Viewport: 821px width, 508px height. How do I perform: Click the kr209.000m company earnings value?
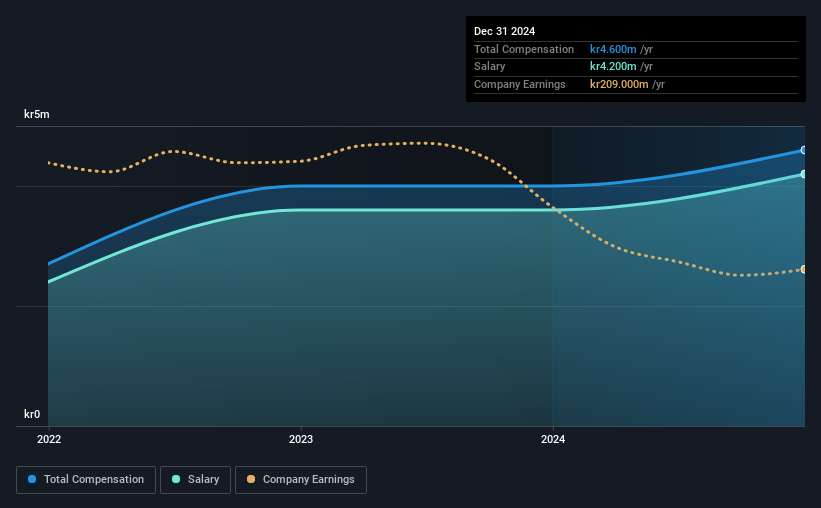619,84
